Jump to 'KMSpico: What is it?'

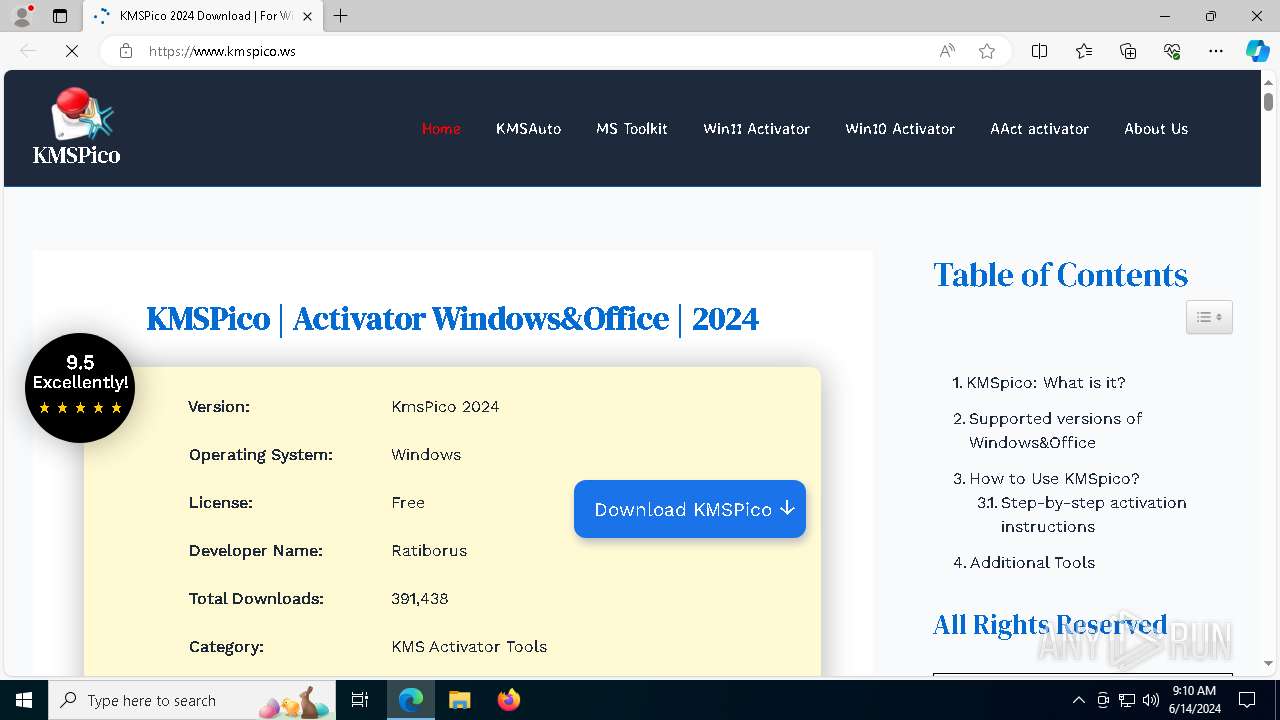[1046, 382]
